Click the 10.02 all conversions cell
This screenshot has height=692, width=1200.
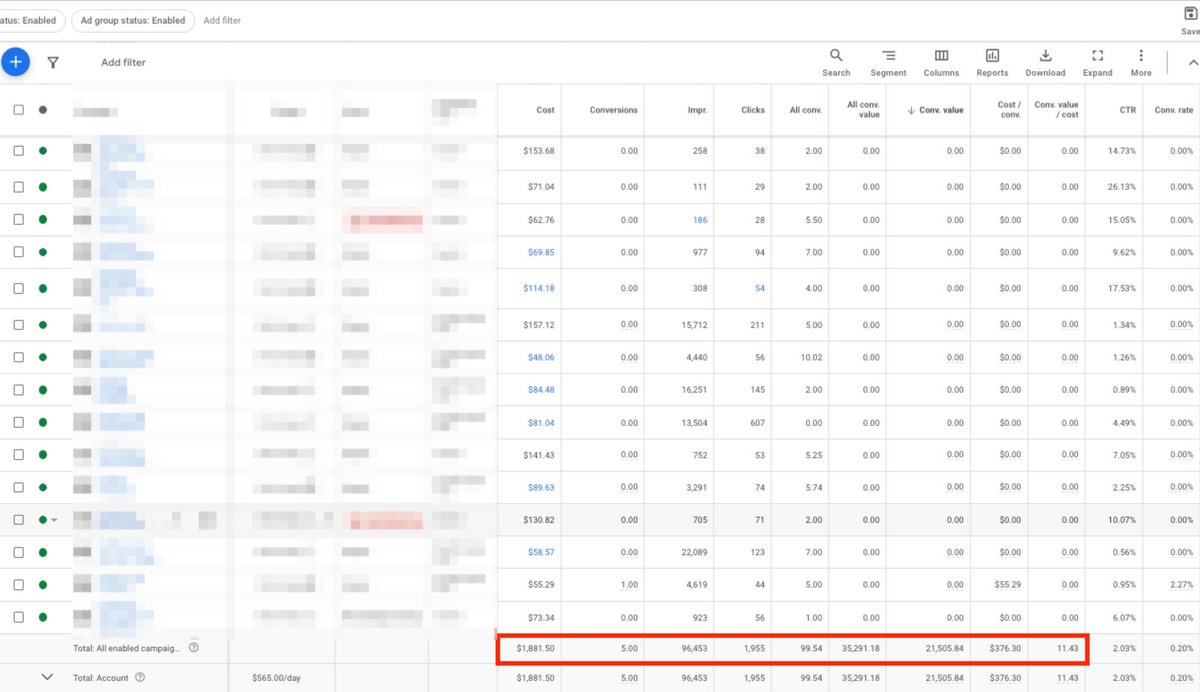pyautogui.click(x=810, y=357)
